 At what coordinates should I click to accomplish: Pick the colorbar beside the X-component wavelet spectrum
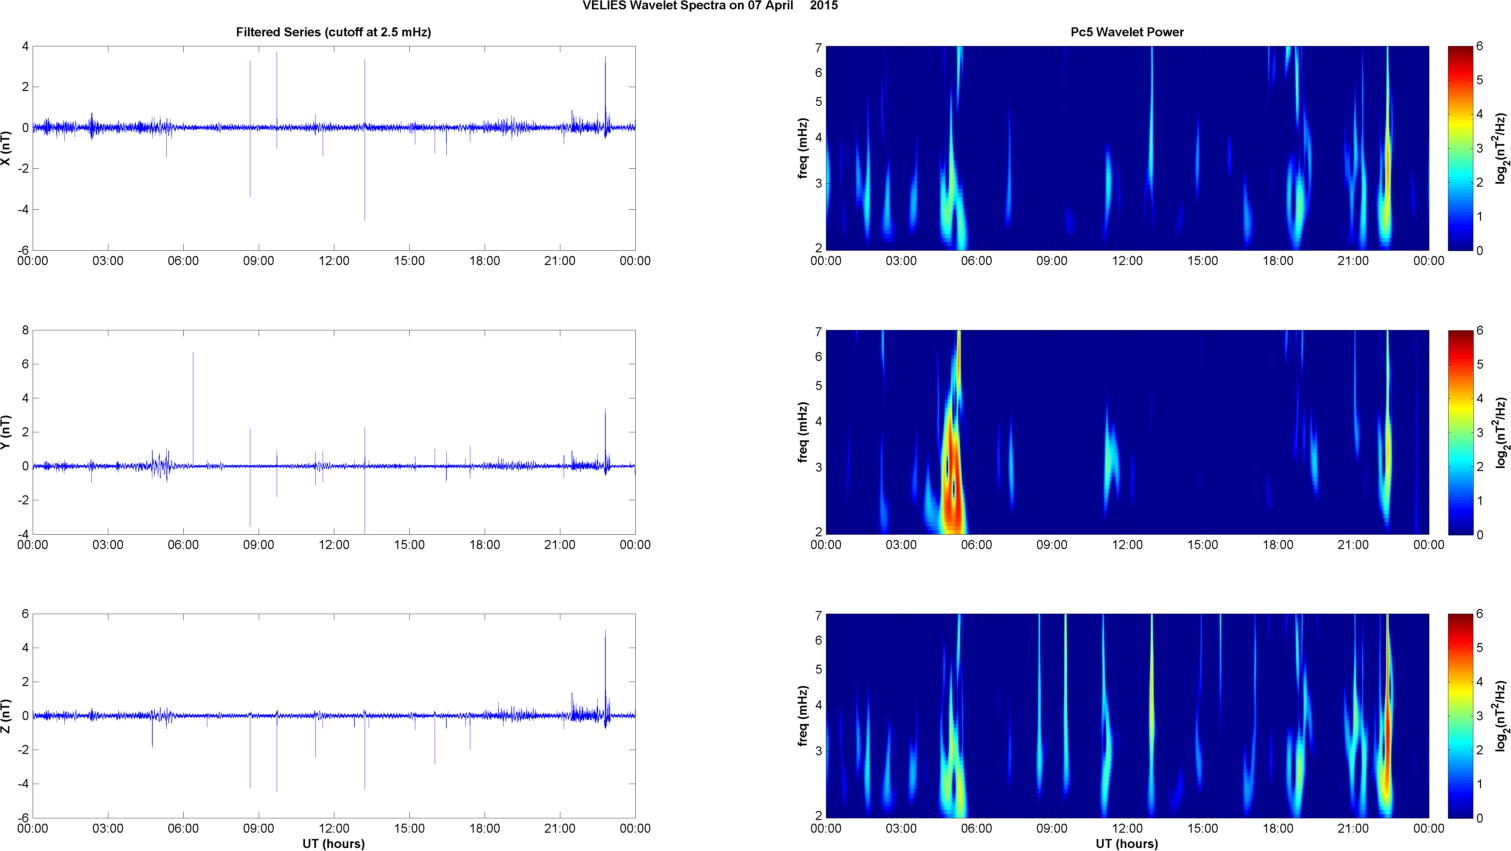pos(1460,148)
